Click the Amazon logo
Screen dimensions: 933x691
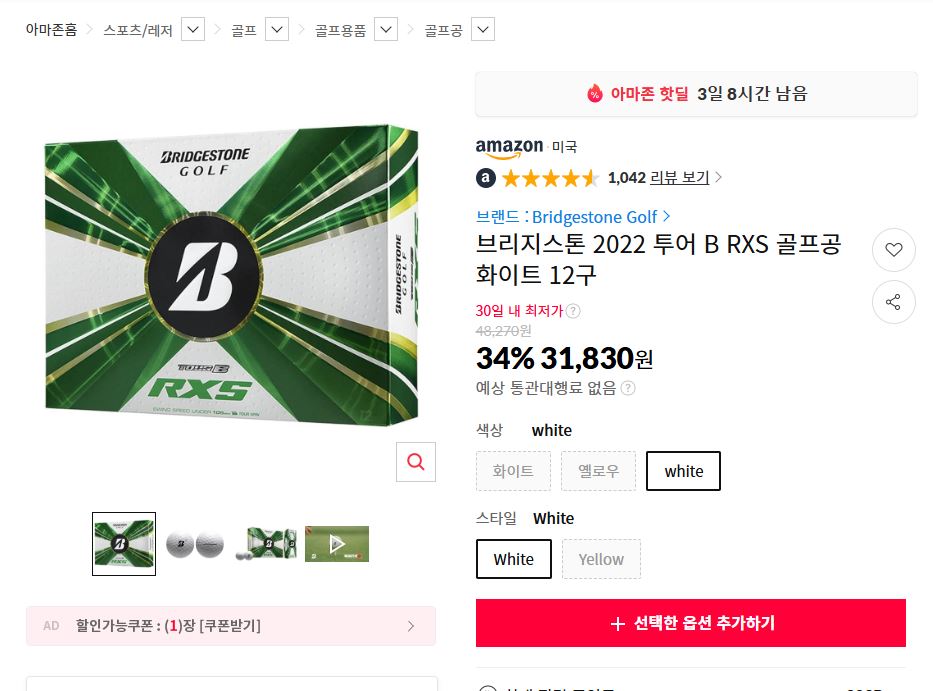coord(509,147)
